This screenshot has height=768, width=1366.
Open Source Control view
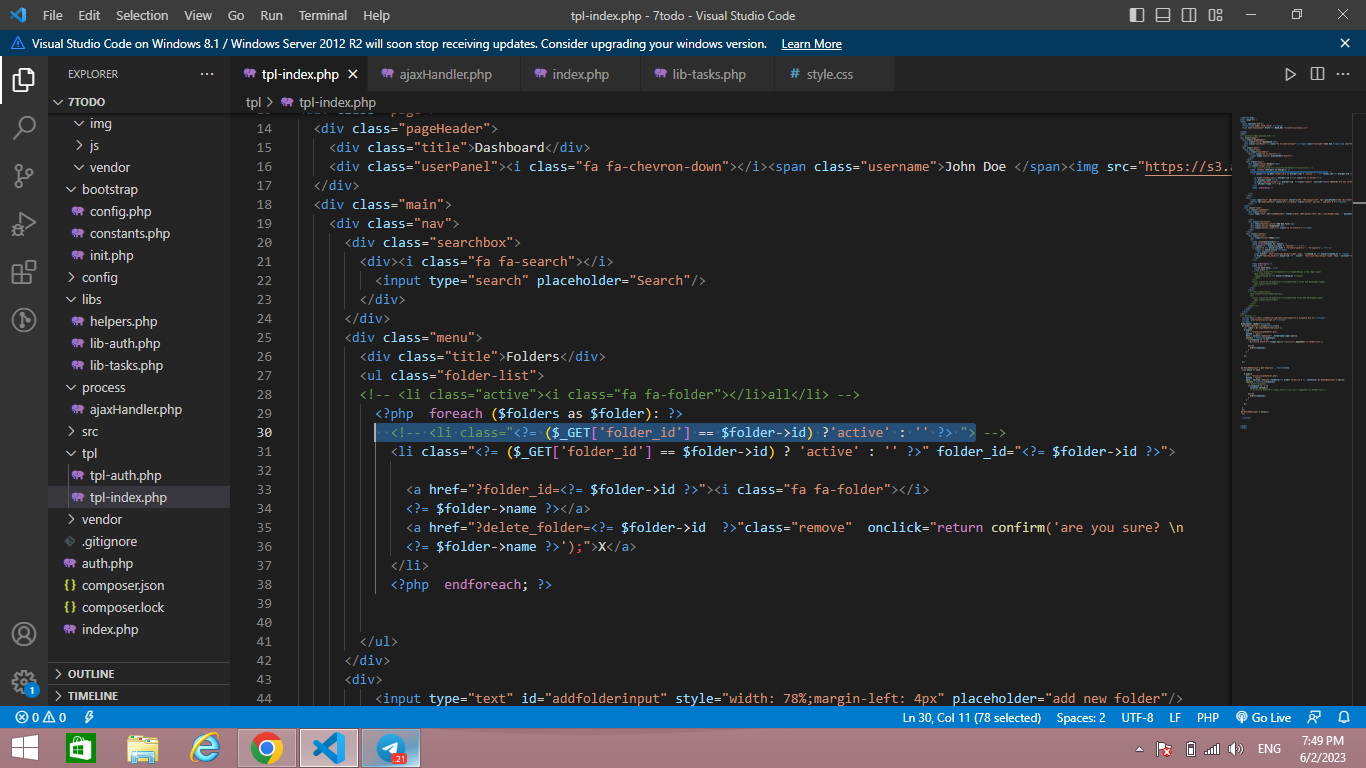(x=24, y=177)
